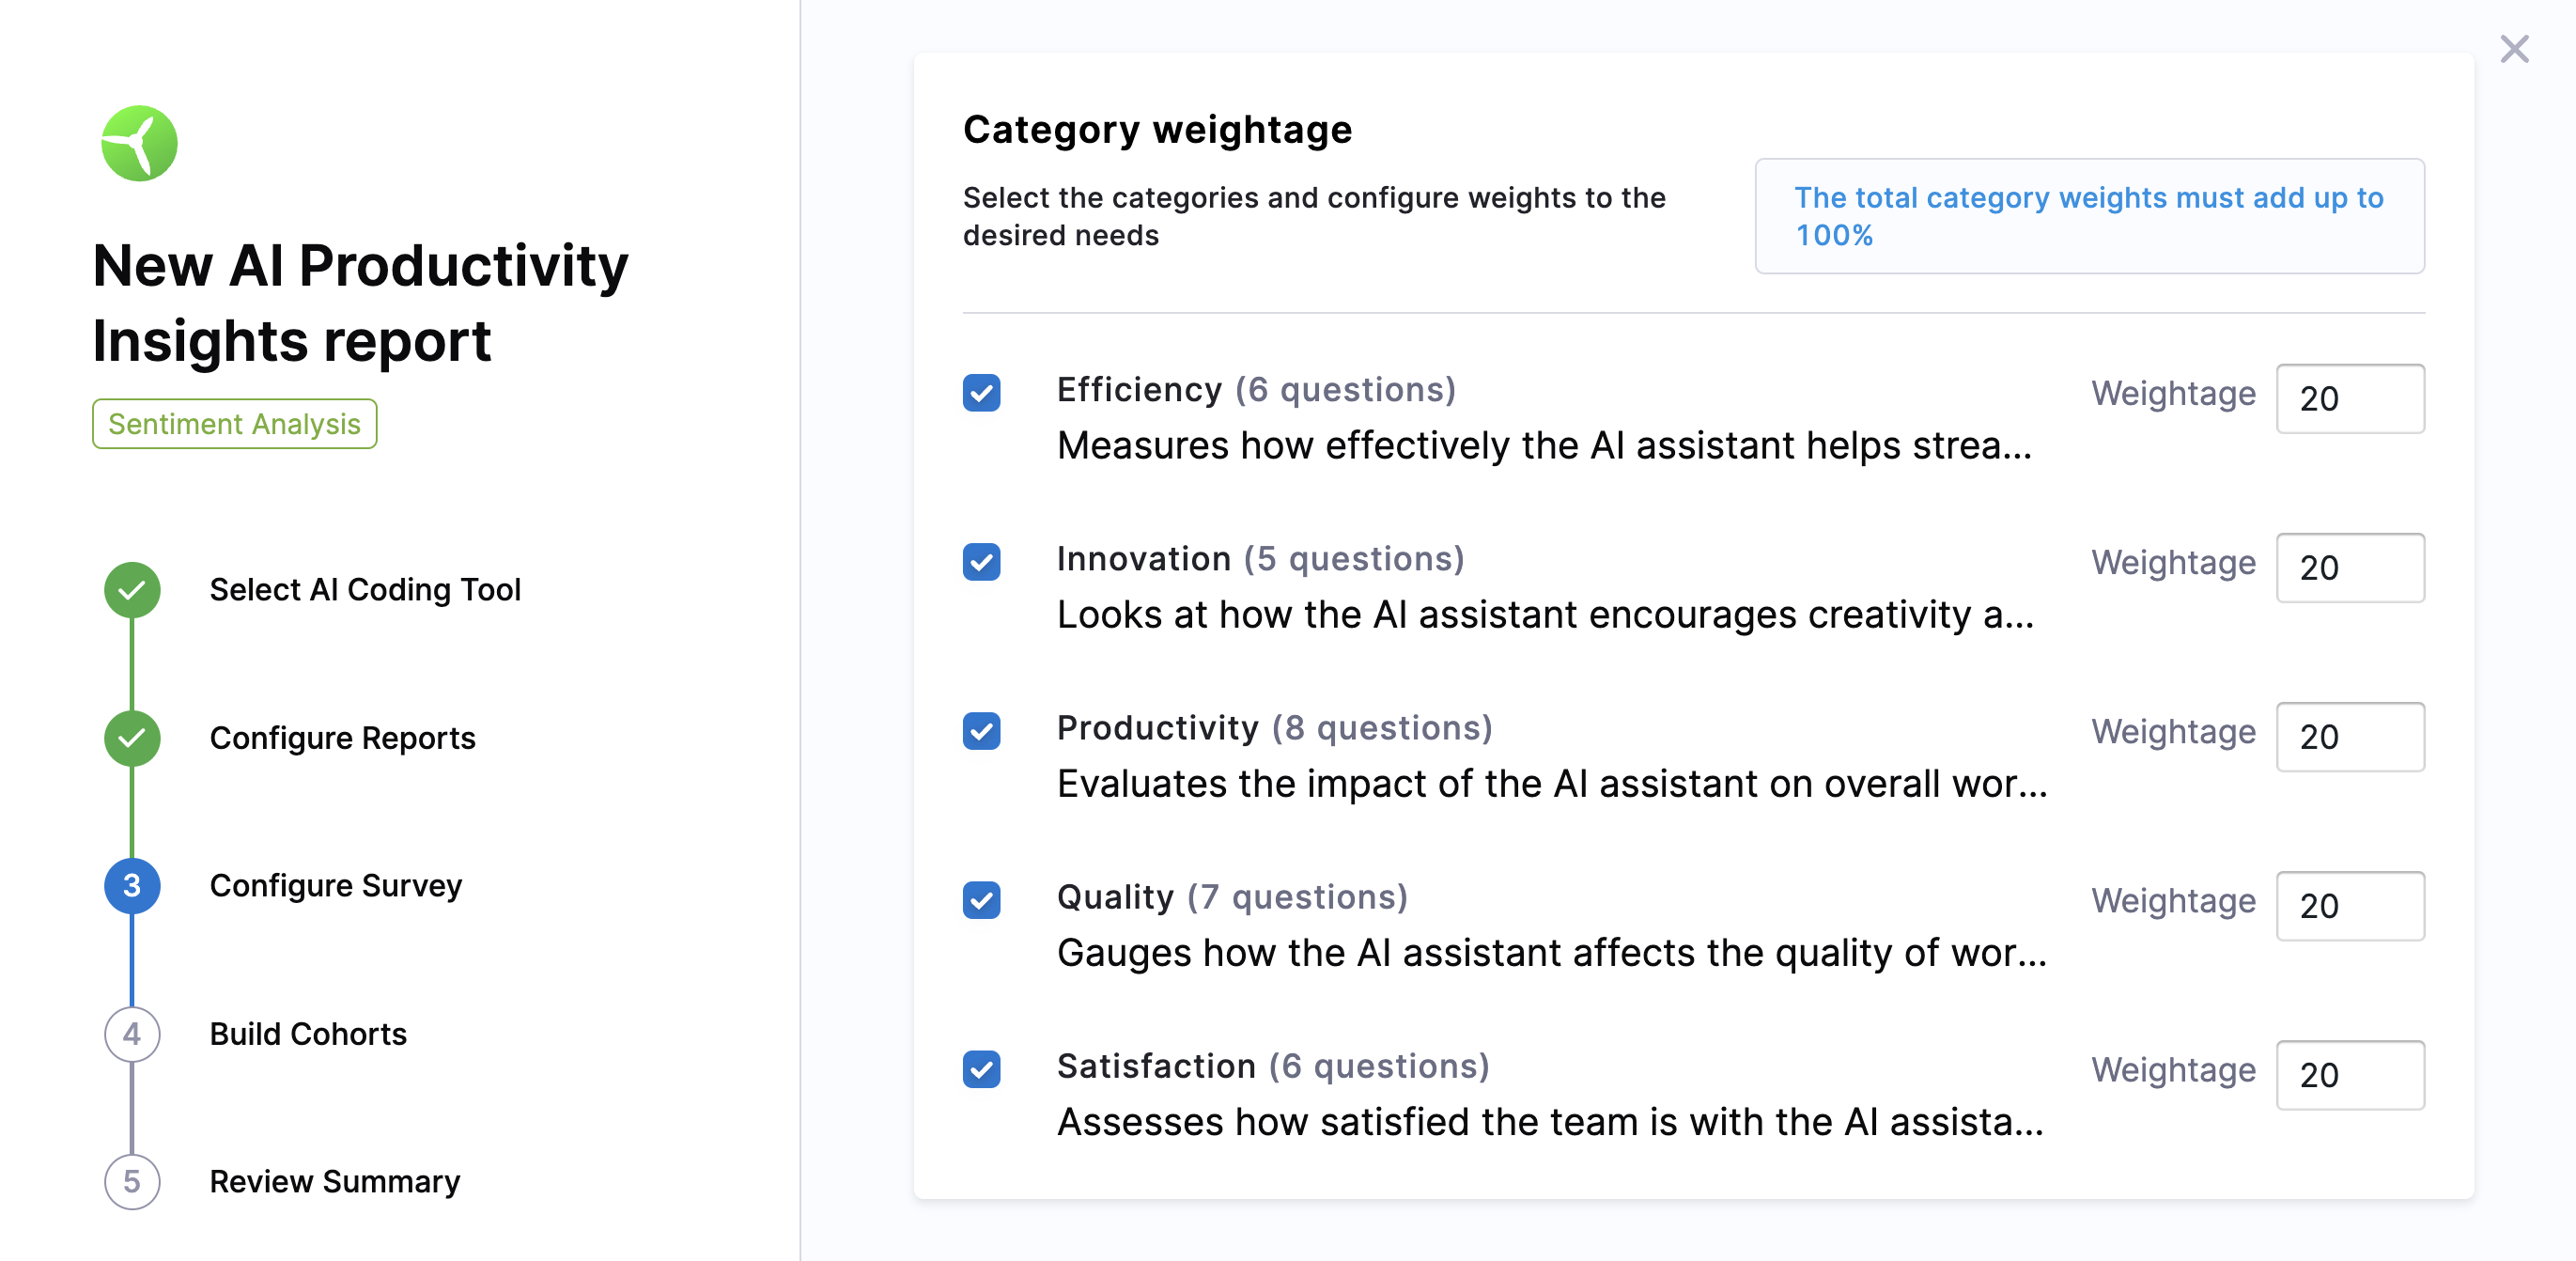The height and width of the screenshot is (1261, 2576).
Task: Uncheck the Efficiency category checkbox
Action: pos(981,393)
